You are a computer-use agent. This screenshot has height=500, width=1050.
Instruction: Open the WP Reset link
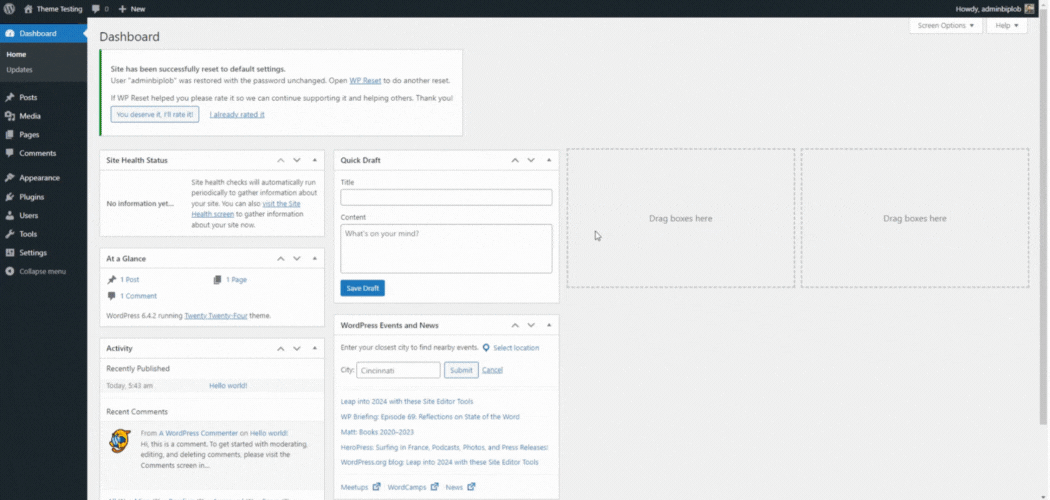[365, 80]
